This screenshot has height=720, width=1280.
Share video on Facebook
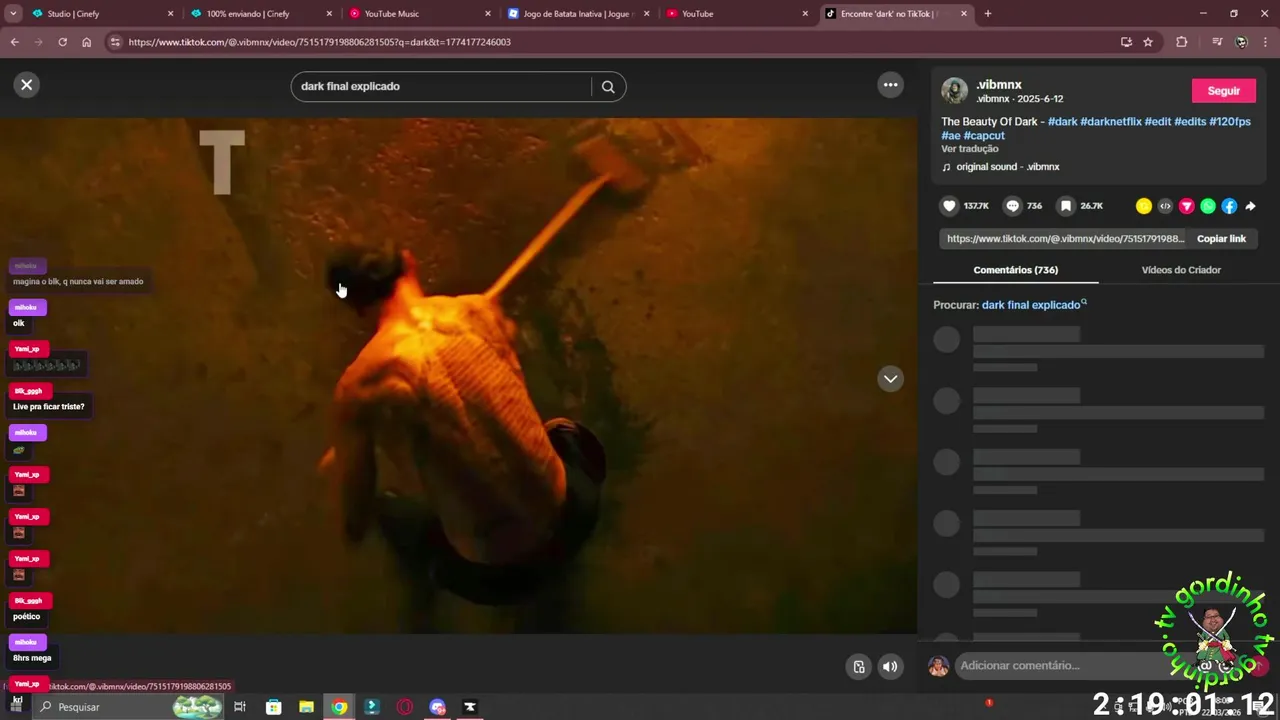point(1229,206)
